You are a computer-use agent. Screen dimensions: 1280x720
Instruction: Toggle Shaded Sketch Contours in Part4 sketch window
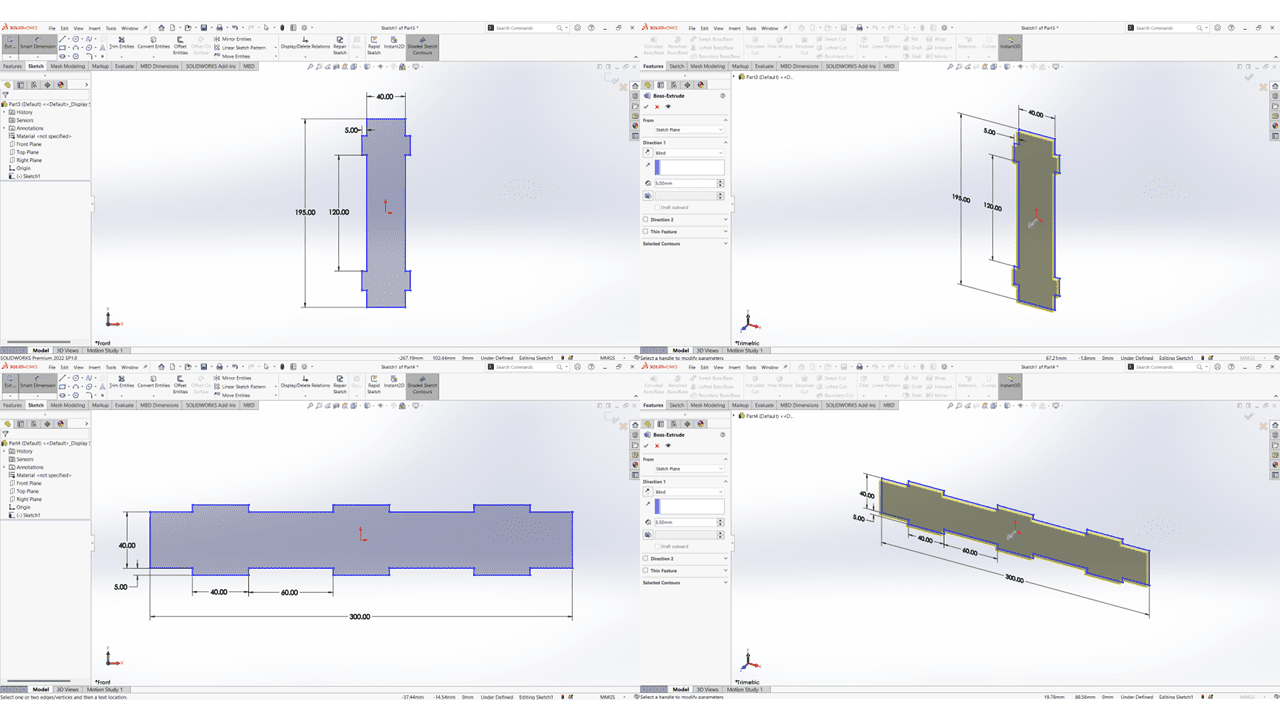[422, 384]
